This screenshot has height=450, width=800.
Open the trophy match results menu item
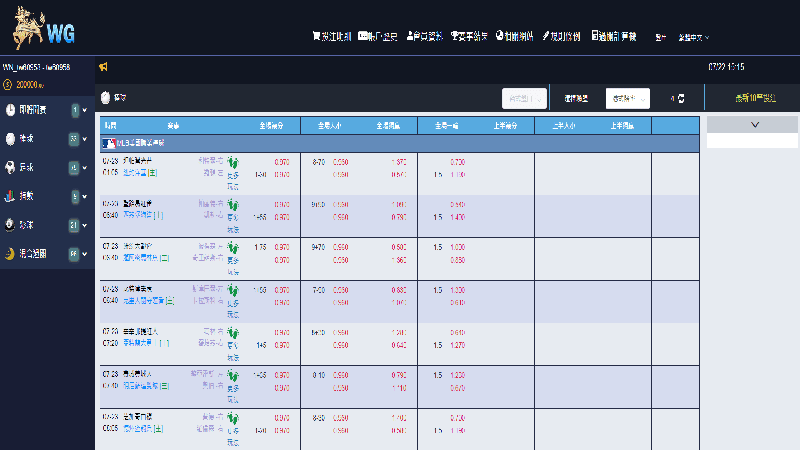(469, 36)
